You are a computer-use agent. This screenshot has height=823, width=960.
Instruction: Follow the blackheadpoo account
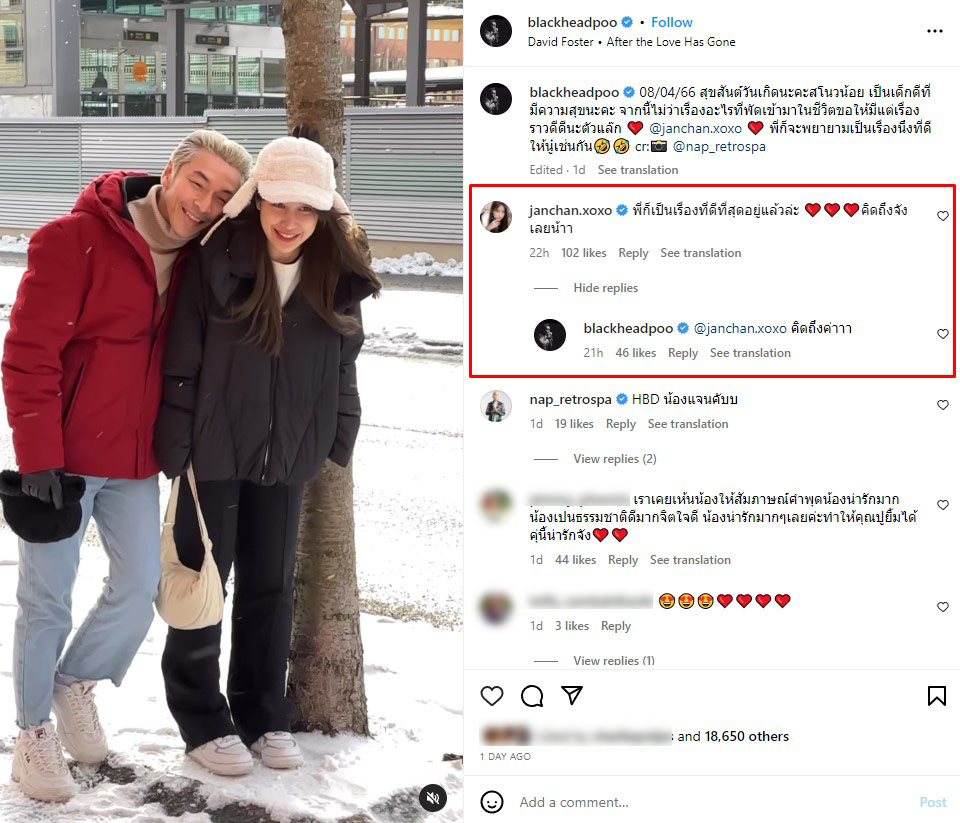(672, 23)
